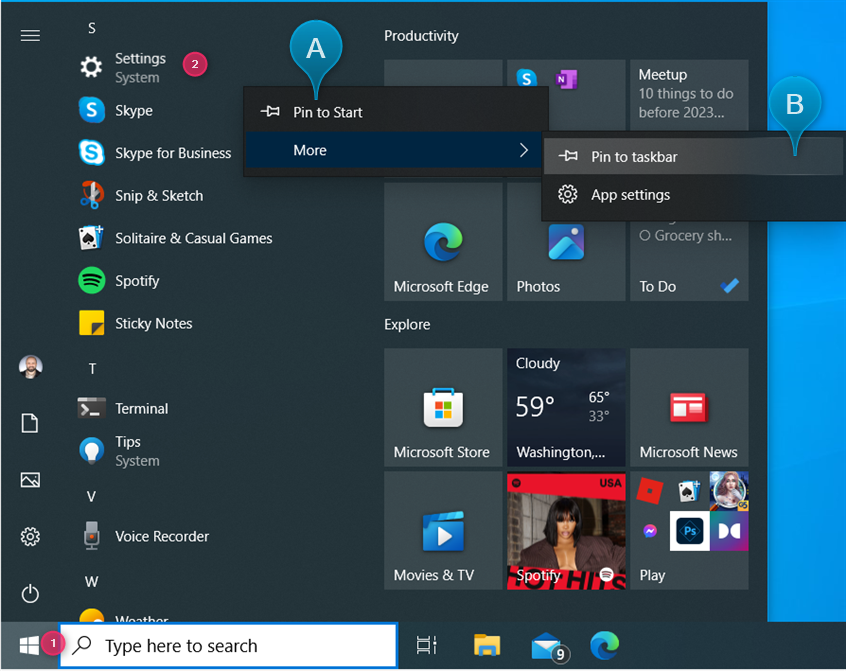Click the Explore group heading
846x671 pixels.
[x=407, y=324]
